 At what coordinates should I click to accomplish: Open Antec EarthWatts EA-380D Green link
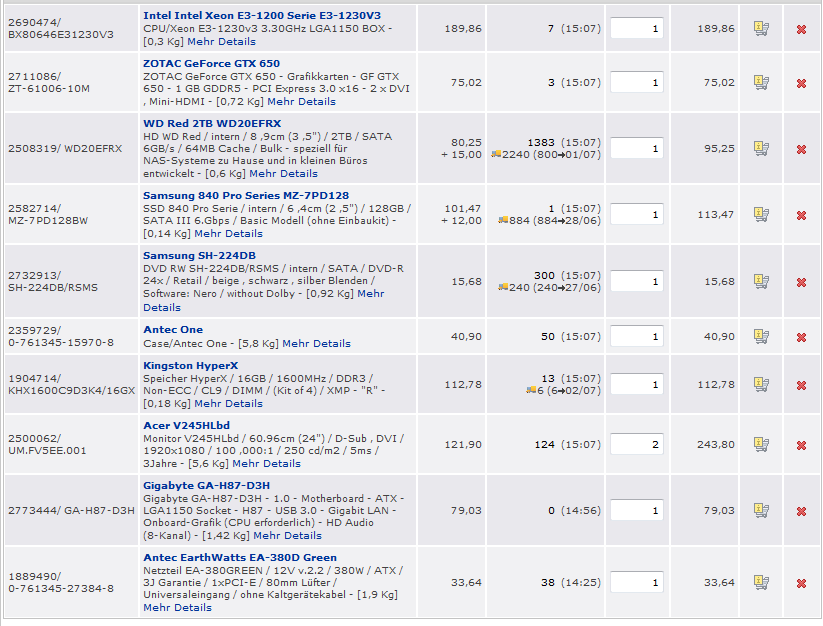(x=240, y=557)
